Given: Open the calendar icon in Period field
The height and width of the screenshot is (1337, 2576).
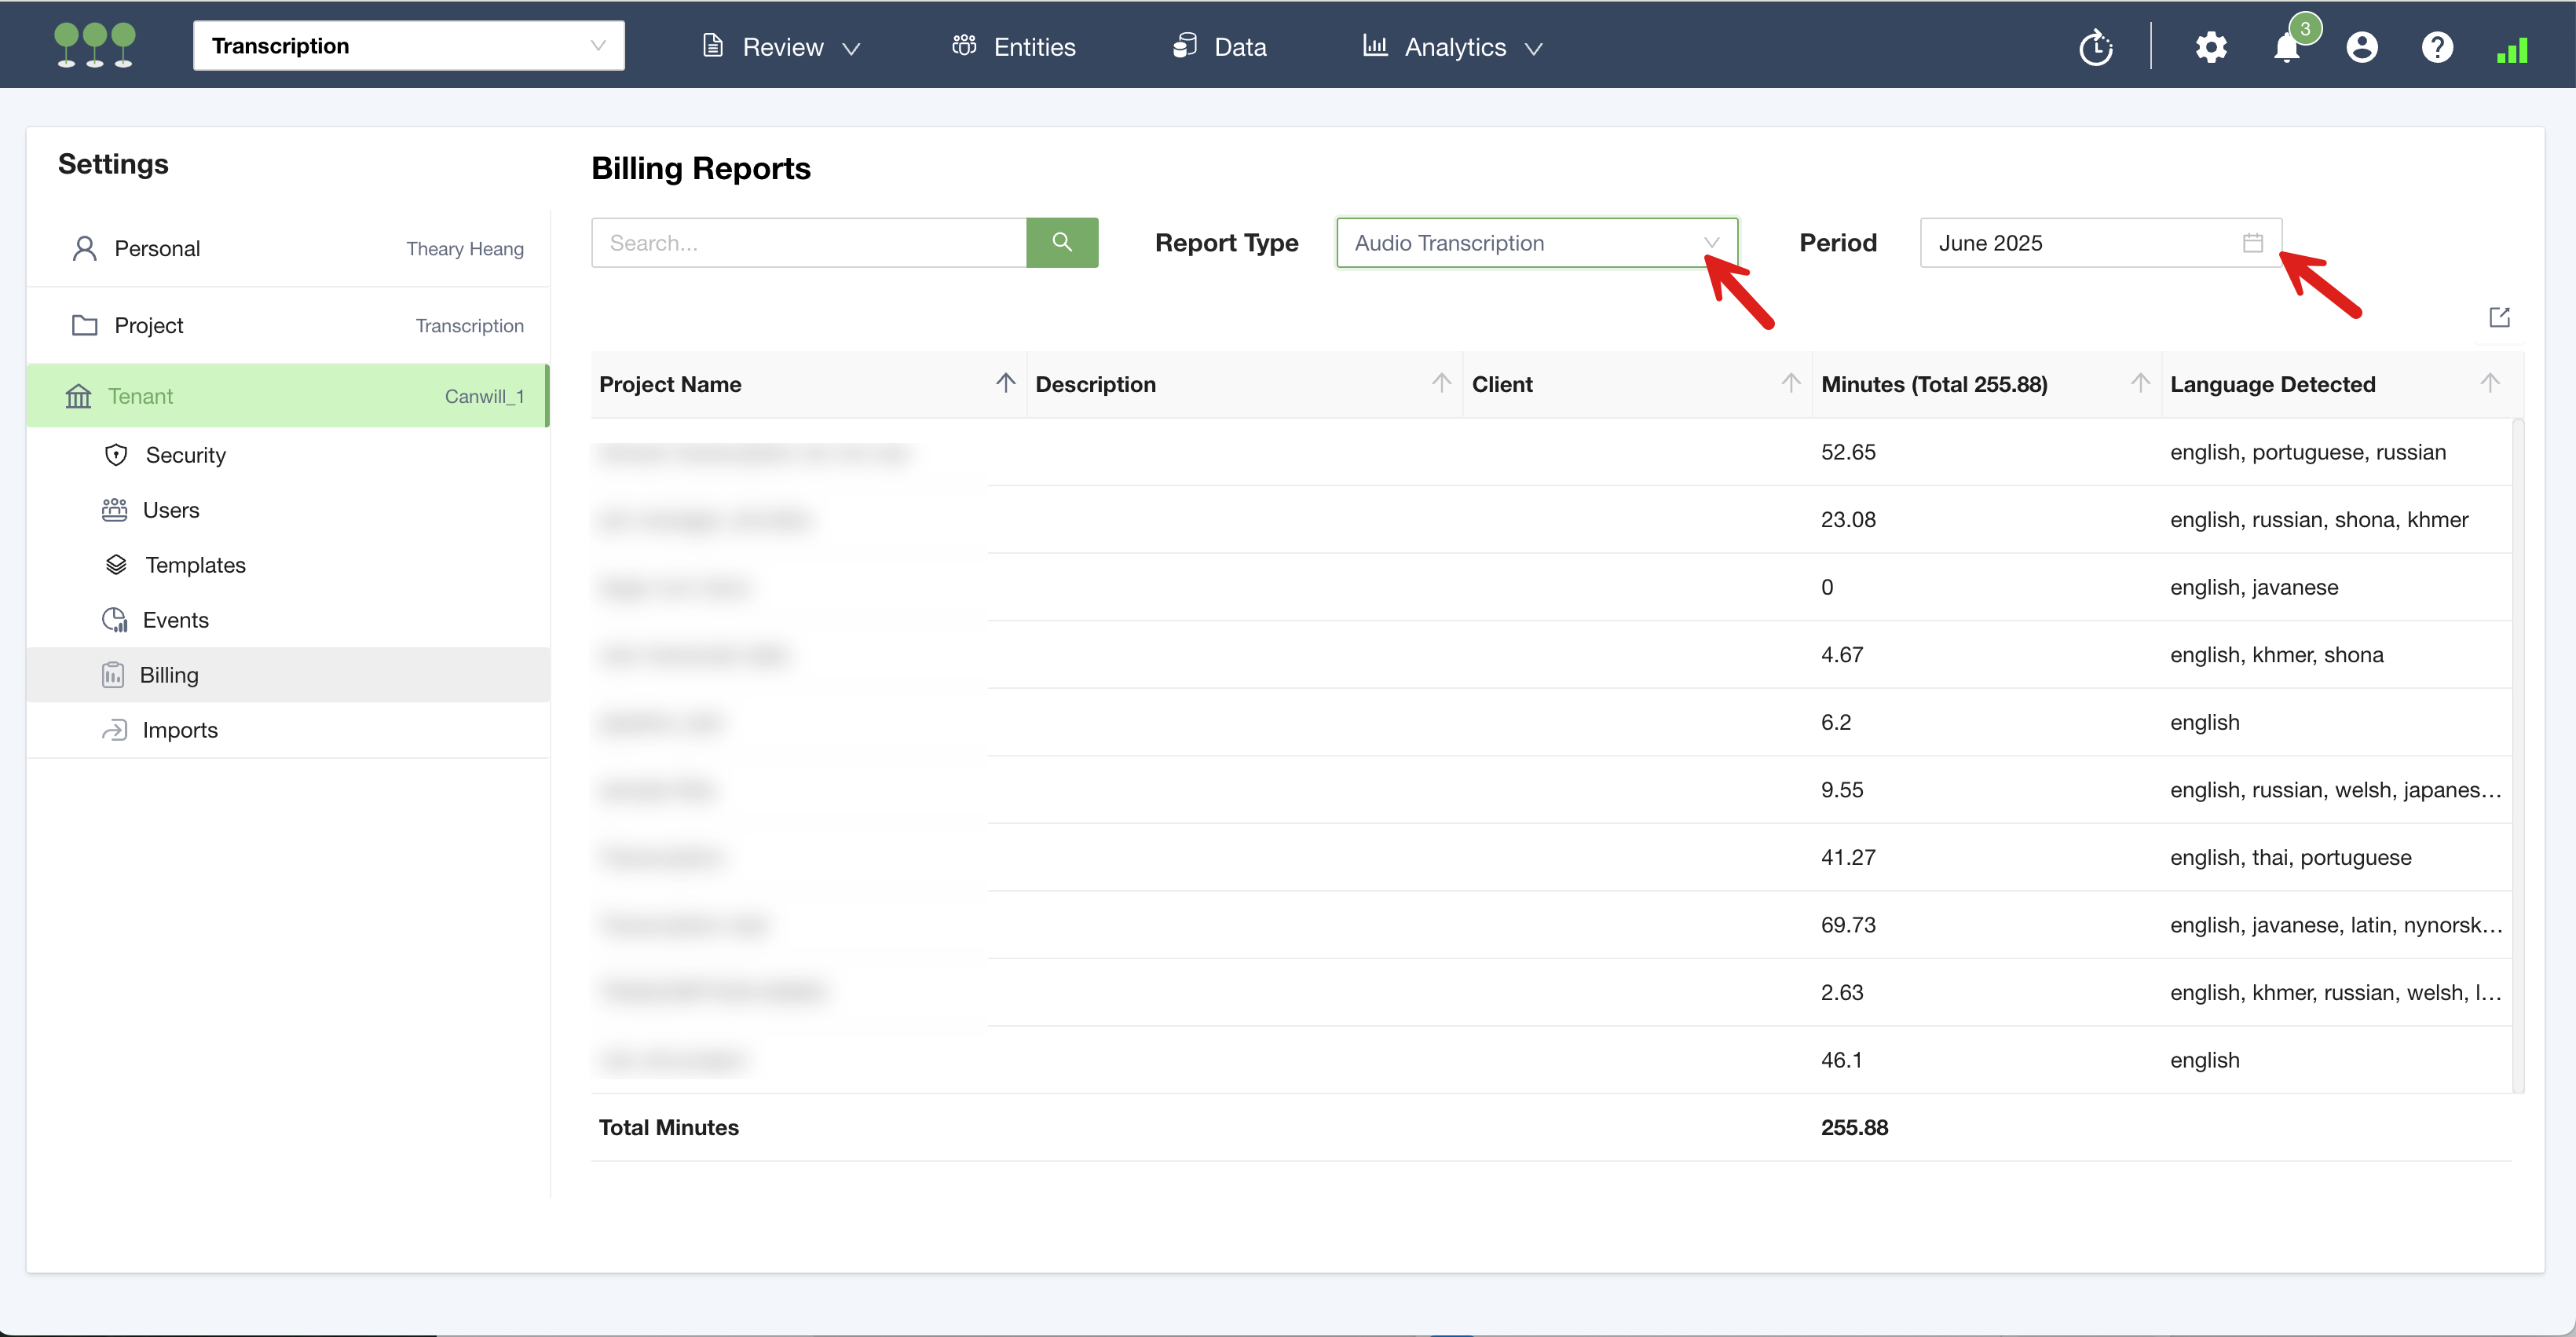Looking at the screenshot, I should pyautogui.click(x=2252, y=242).
